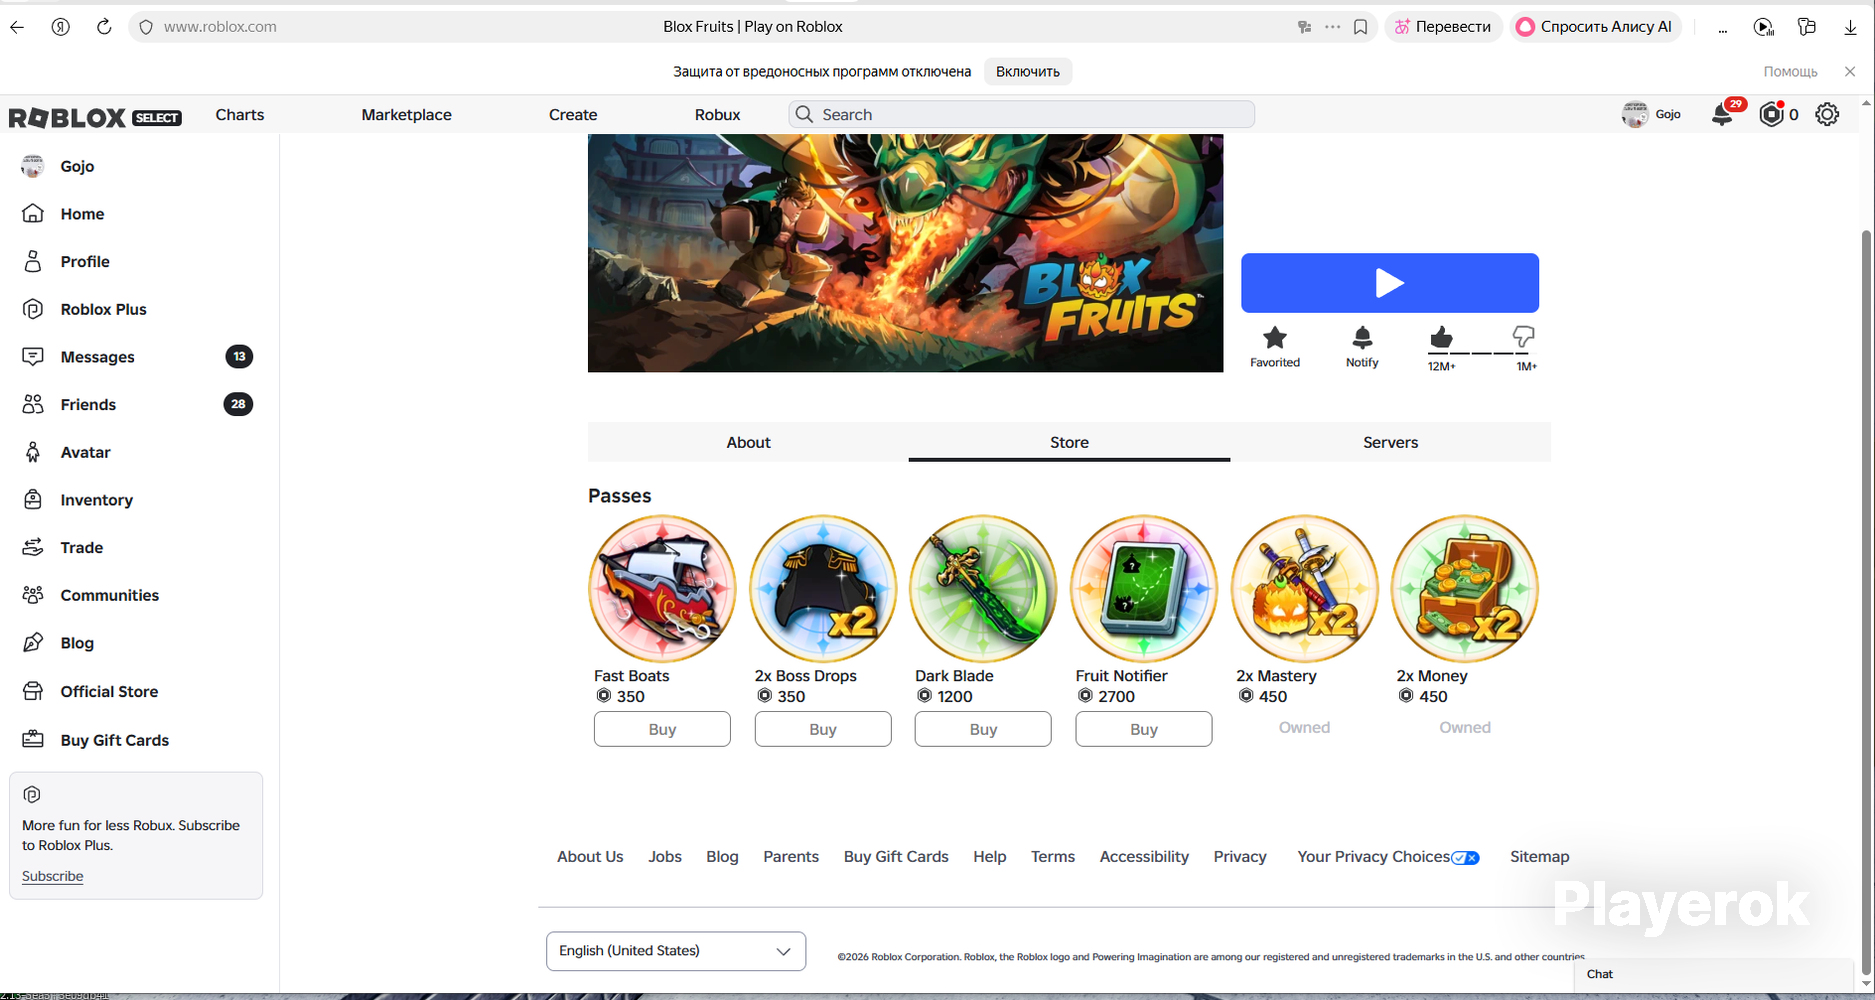
Task: Open the settings gear icon
Action: point(1827,114)
